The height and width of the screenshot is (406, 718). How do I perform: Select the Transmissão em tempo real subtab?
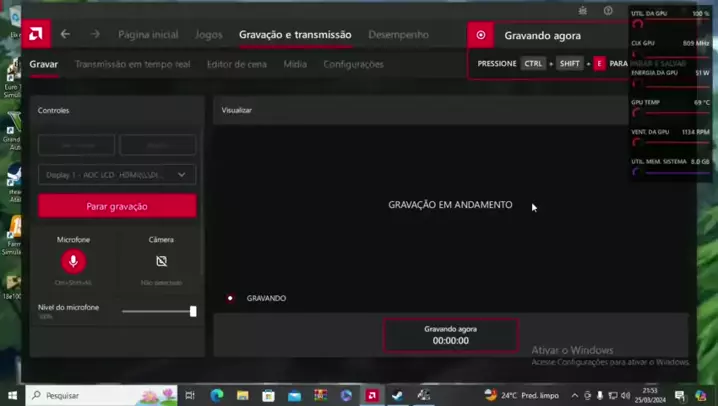[132, 64]
